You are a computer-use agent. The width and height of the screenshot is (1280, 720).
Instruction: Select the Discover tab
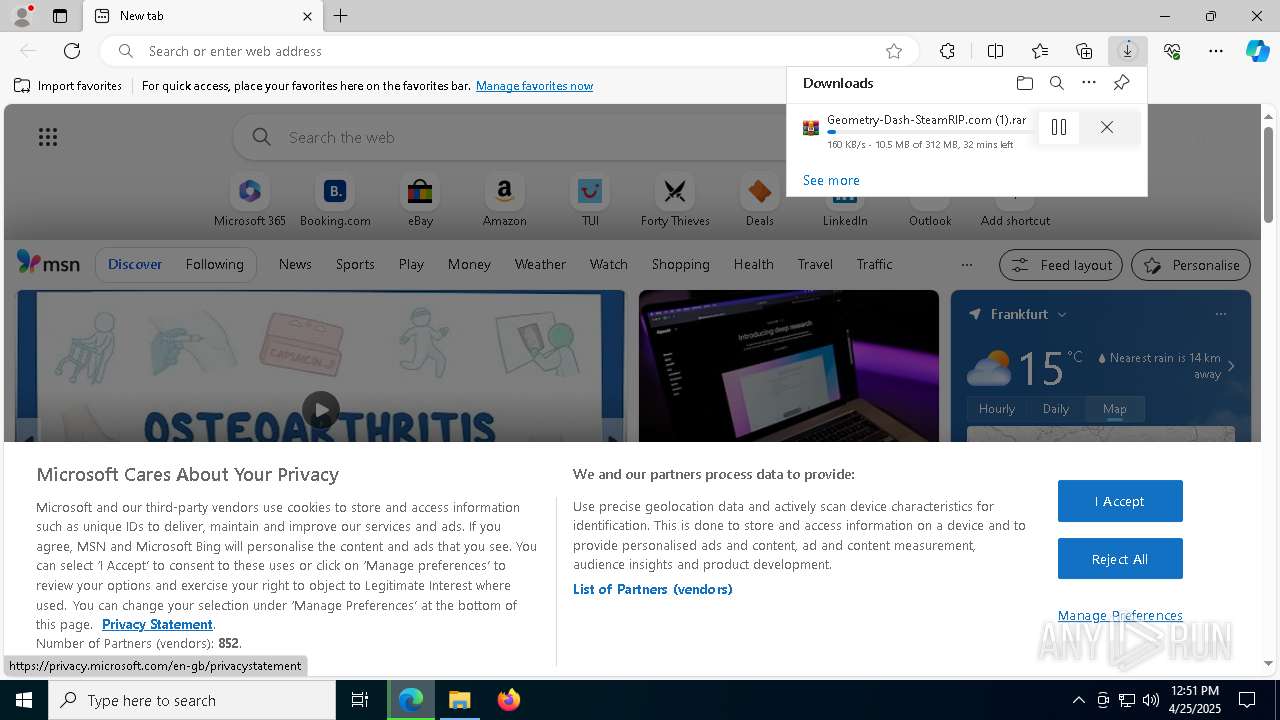pos(135,264)
